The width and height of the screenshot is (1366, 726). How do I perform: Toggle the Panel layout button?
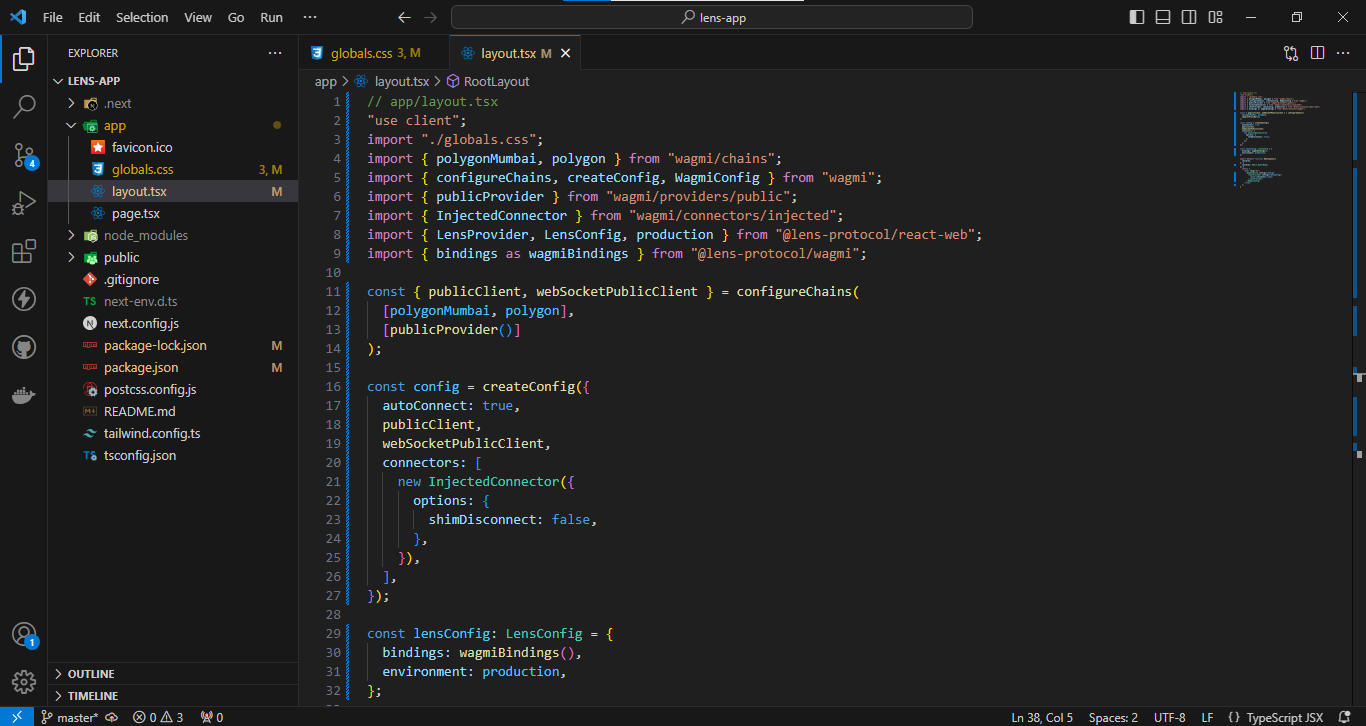tap(1163, 17)
